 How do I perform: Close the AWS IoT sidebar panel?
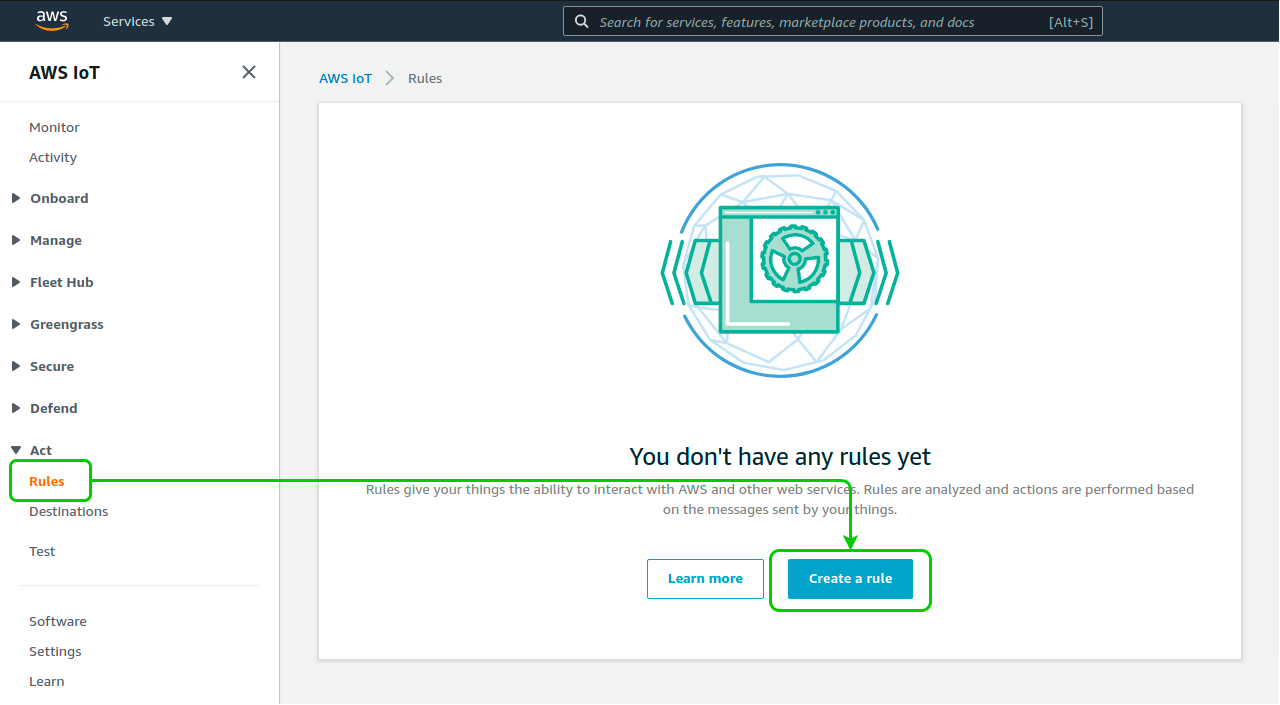click(249, 72)
